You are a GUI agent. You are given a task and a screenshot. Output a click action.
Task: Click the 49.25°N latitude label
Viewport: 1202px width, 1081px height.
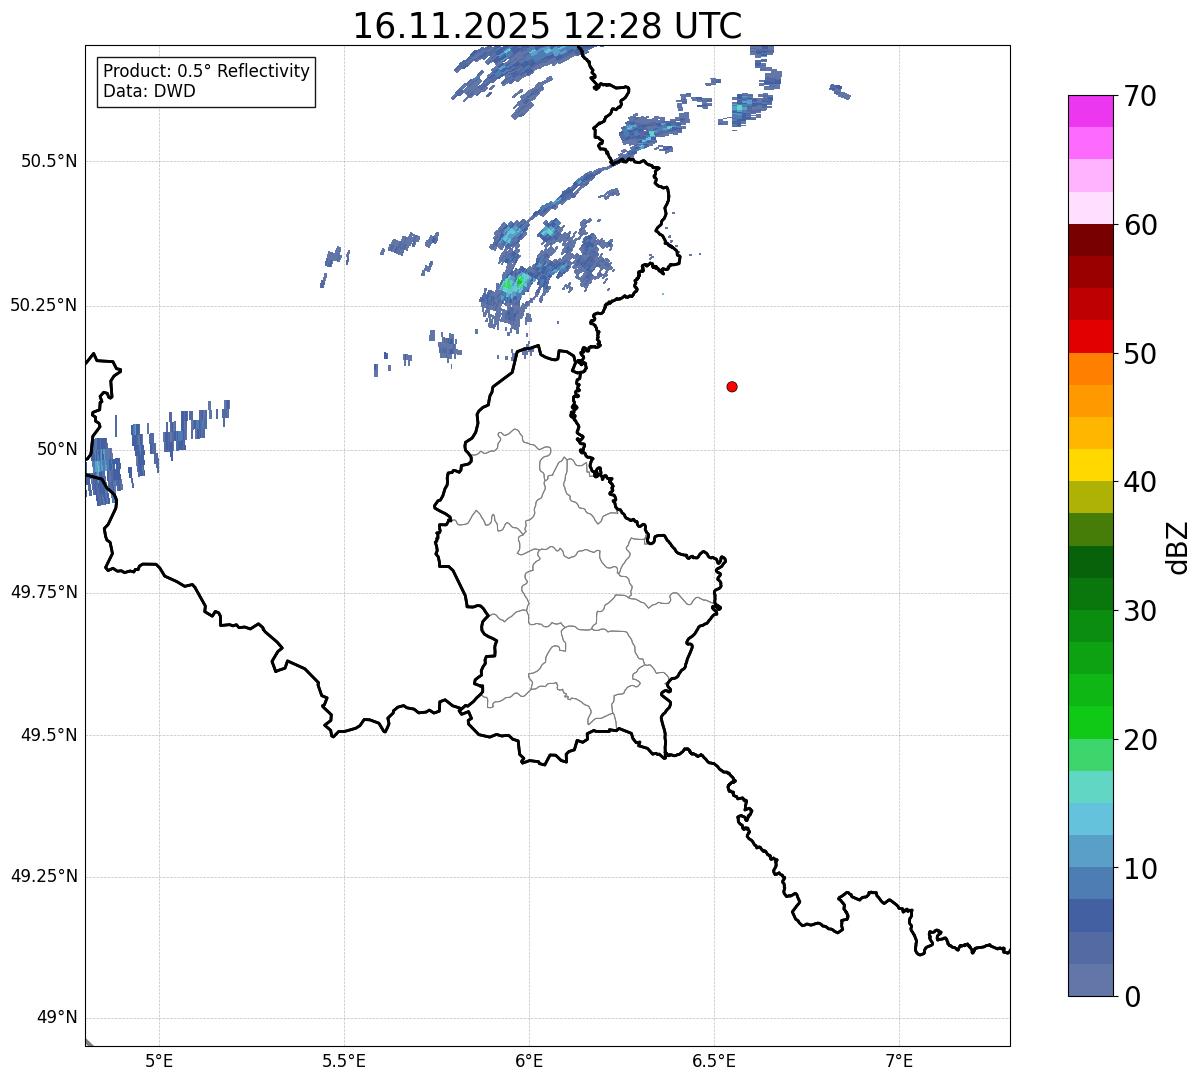[x=44, y=877]
